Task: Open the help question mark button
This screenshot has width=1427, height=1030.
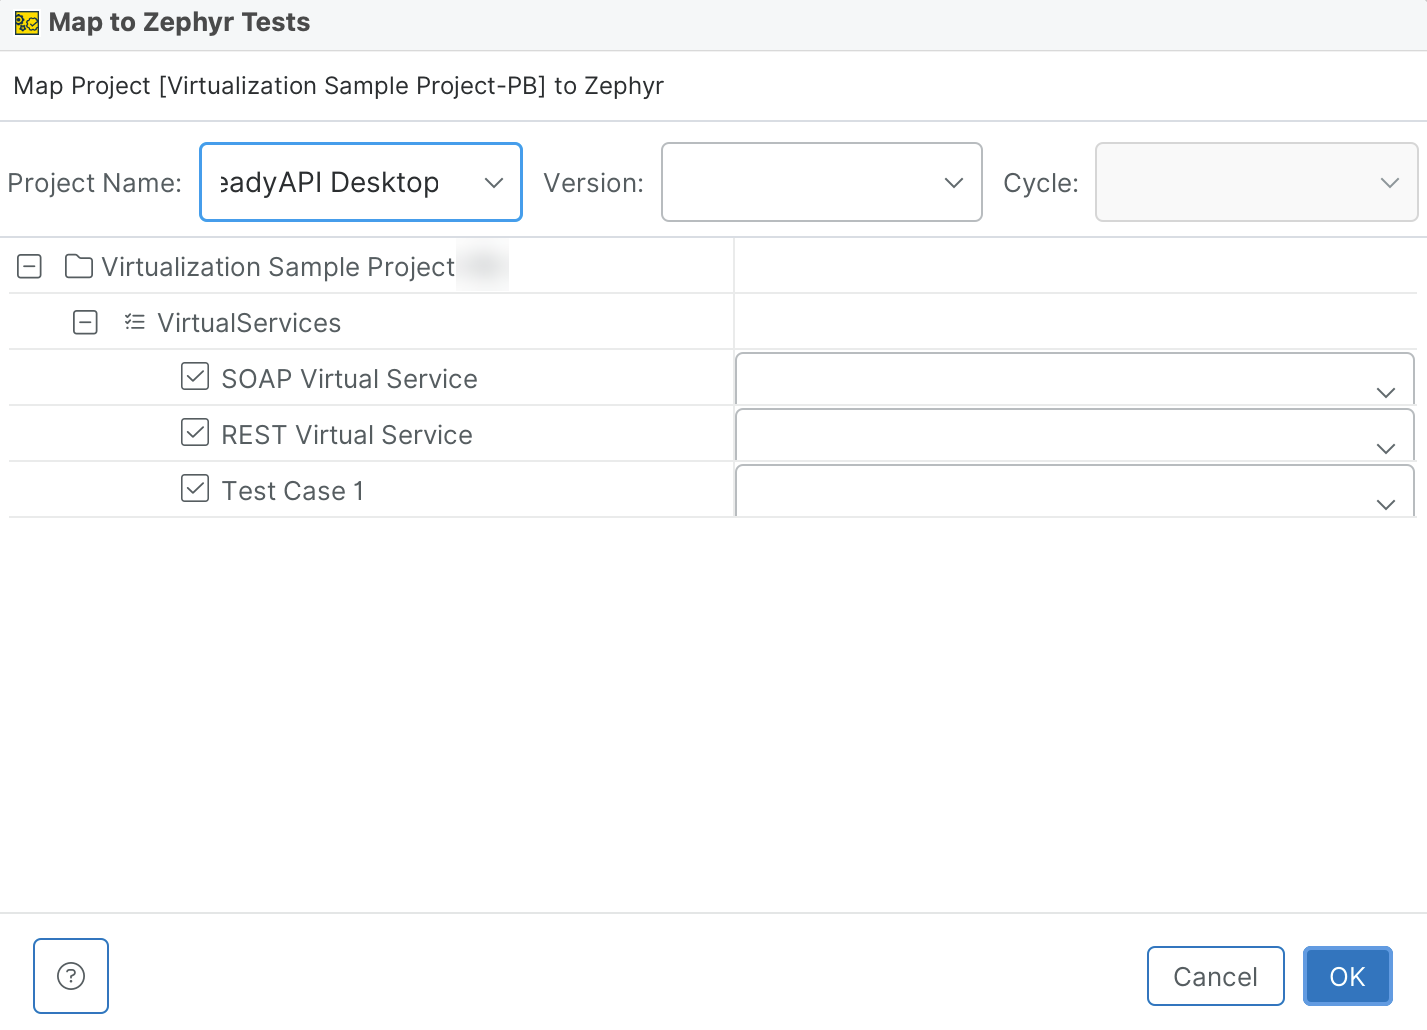Action: pyautogui.click(x=71, y=976)
